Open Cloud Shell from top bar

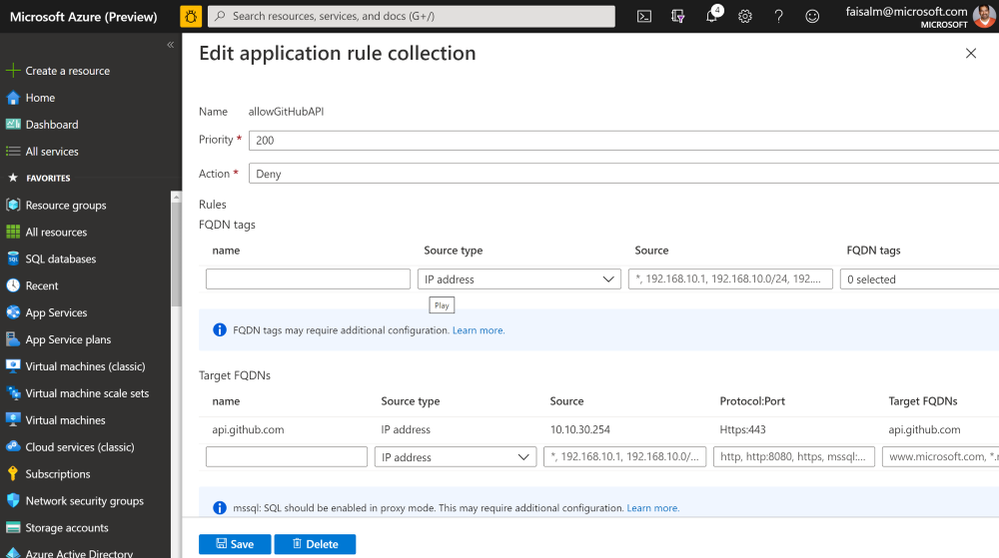(644, 17)
